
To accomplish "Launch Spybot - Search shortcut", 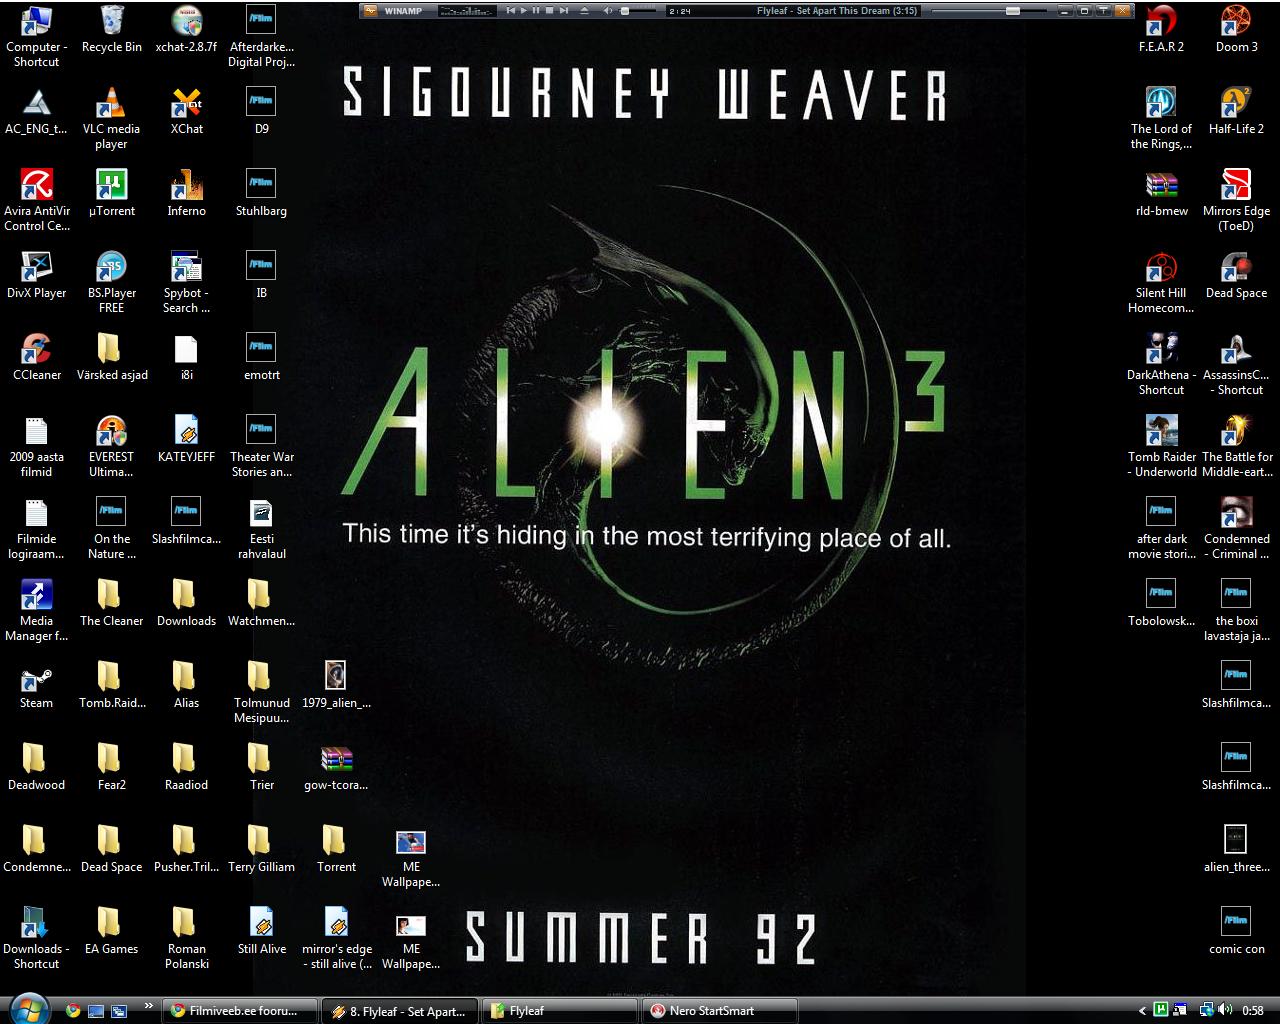I will click(186, 282).
